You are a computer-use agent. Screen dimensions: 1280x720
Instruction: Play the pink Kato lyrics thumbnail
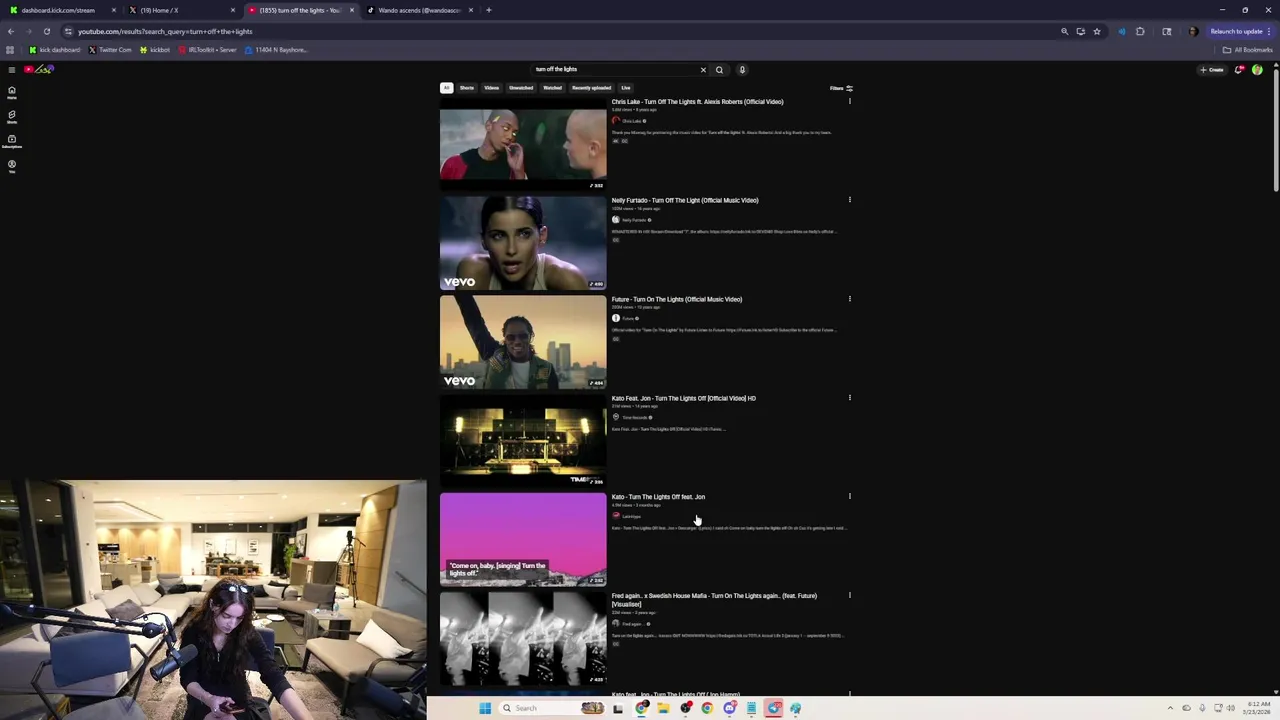tap(523, 539)
